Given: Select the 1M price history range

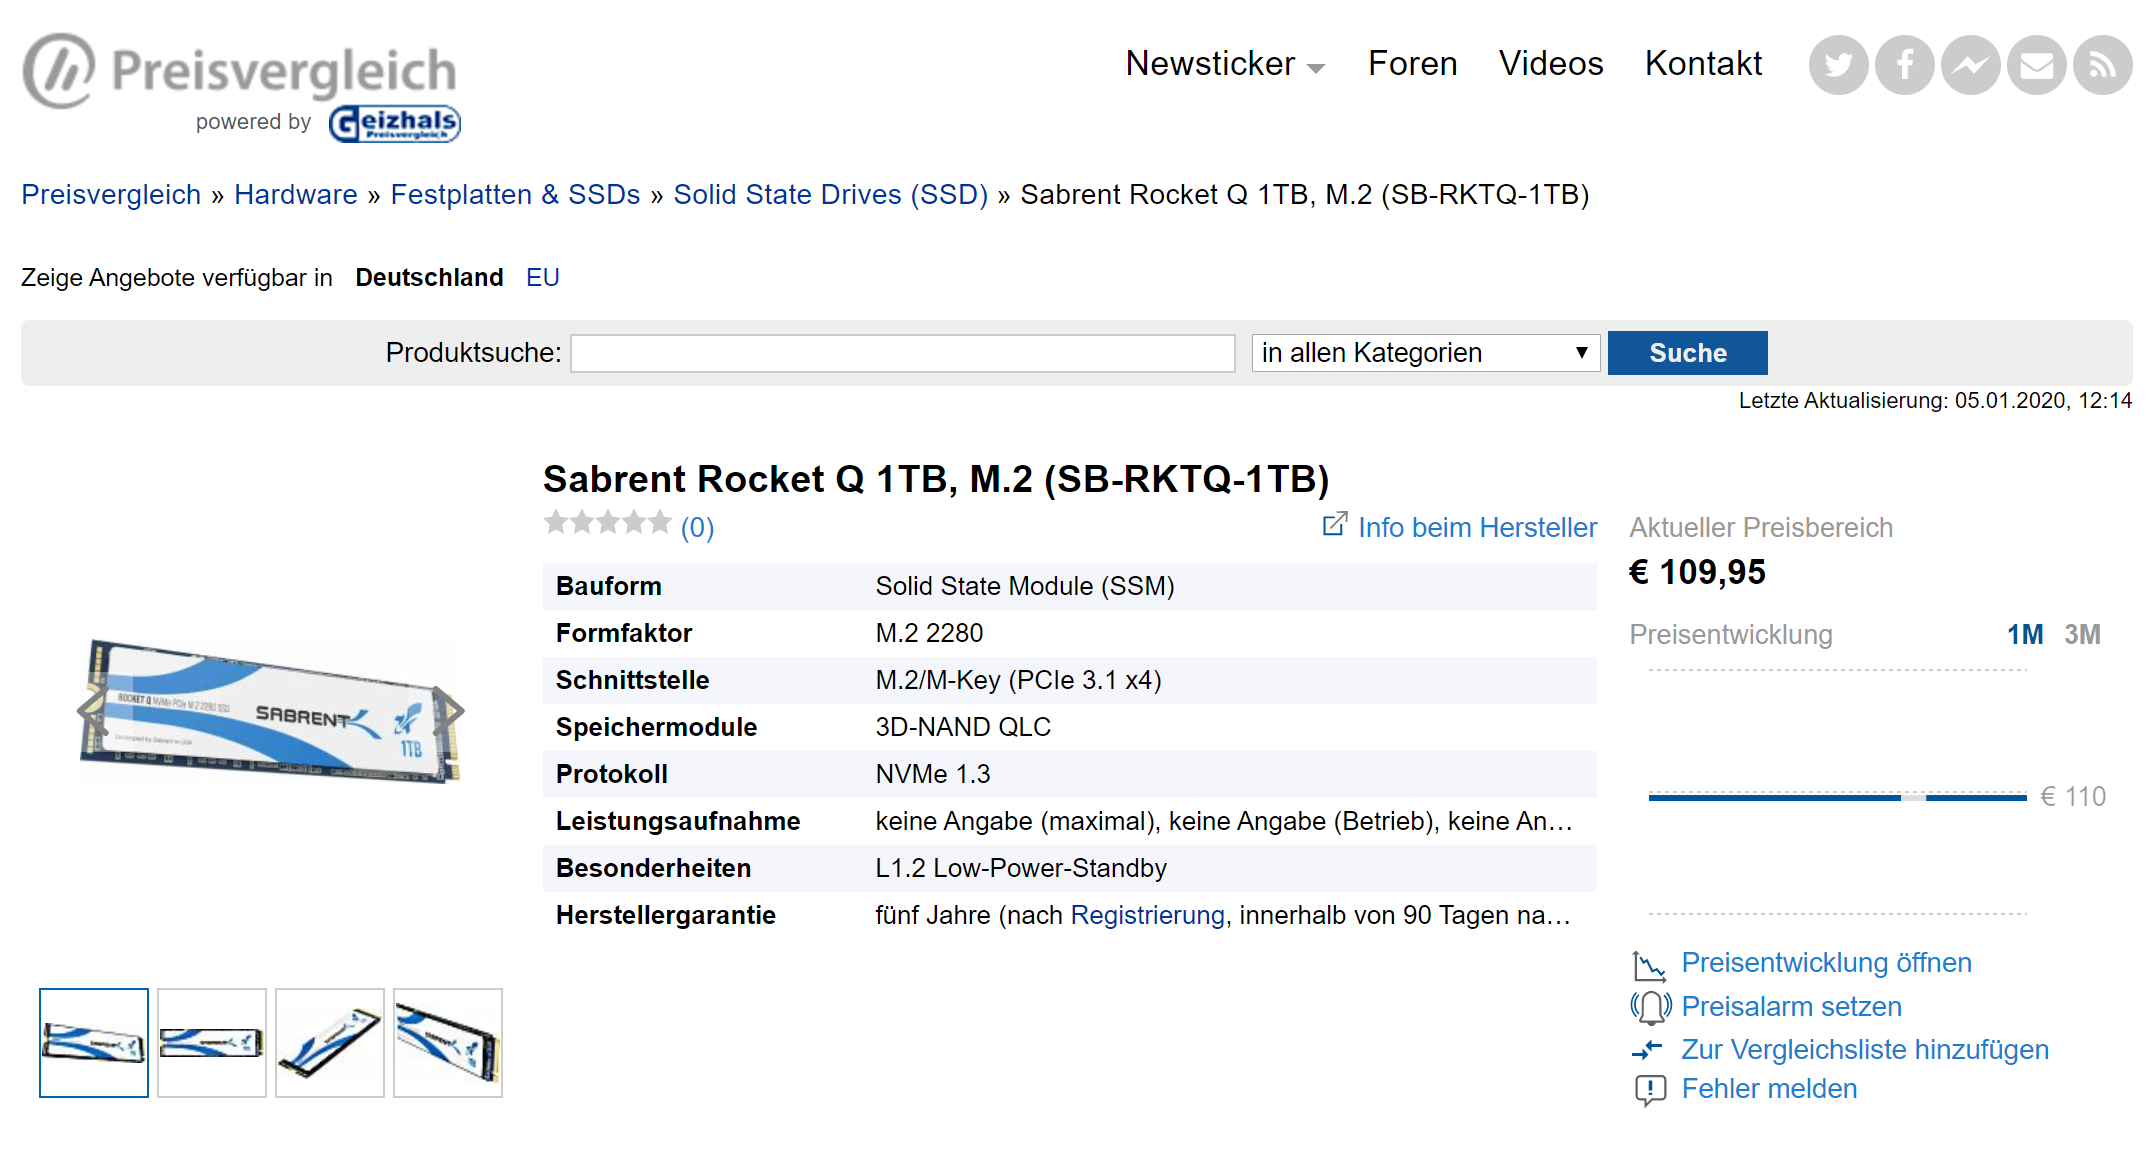Looking at the screenshot, I should [x=2024, y=635].
